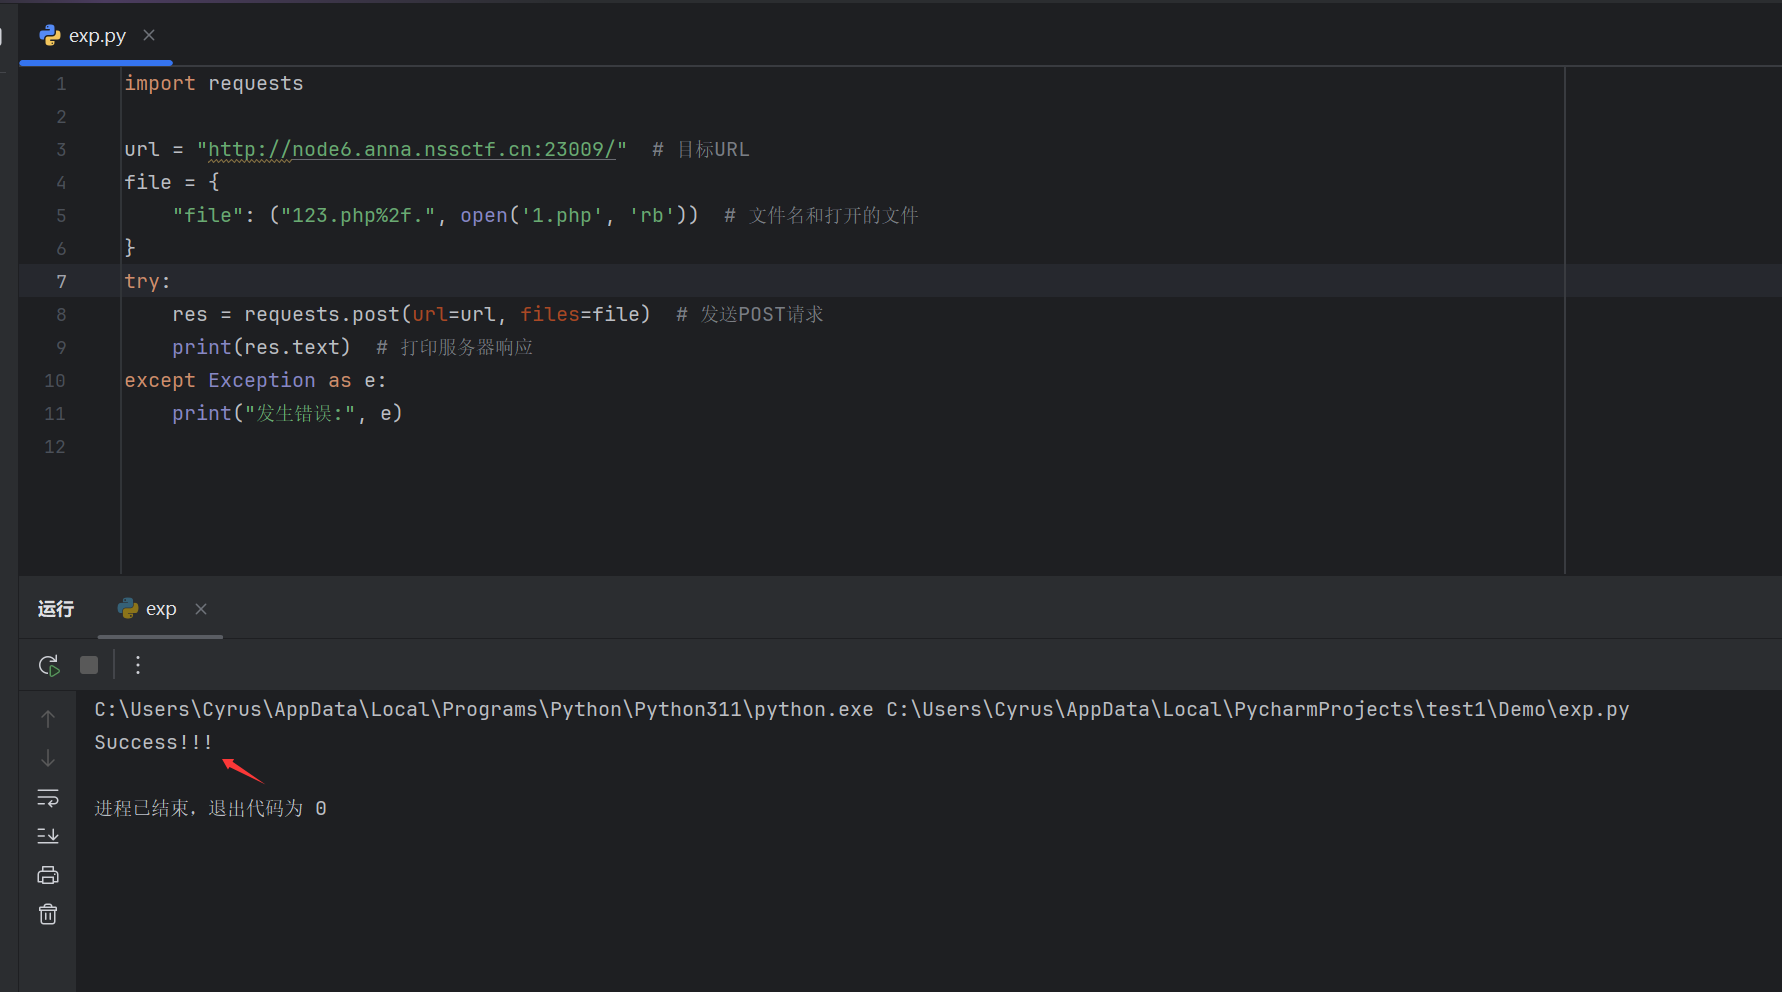Click the 'except Exception as e:' line
The width and height of the screenshot is (1782, 992).
(x=255, y=380)
